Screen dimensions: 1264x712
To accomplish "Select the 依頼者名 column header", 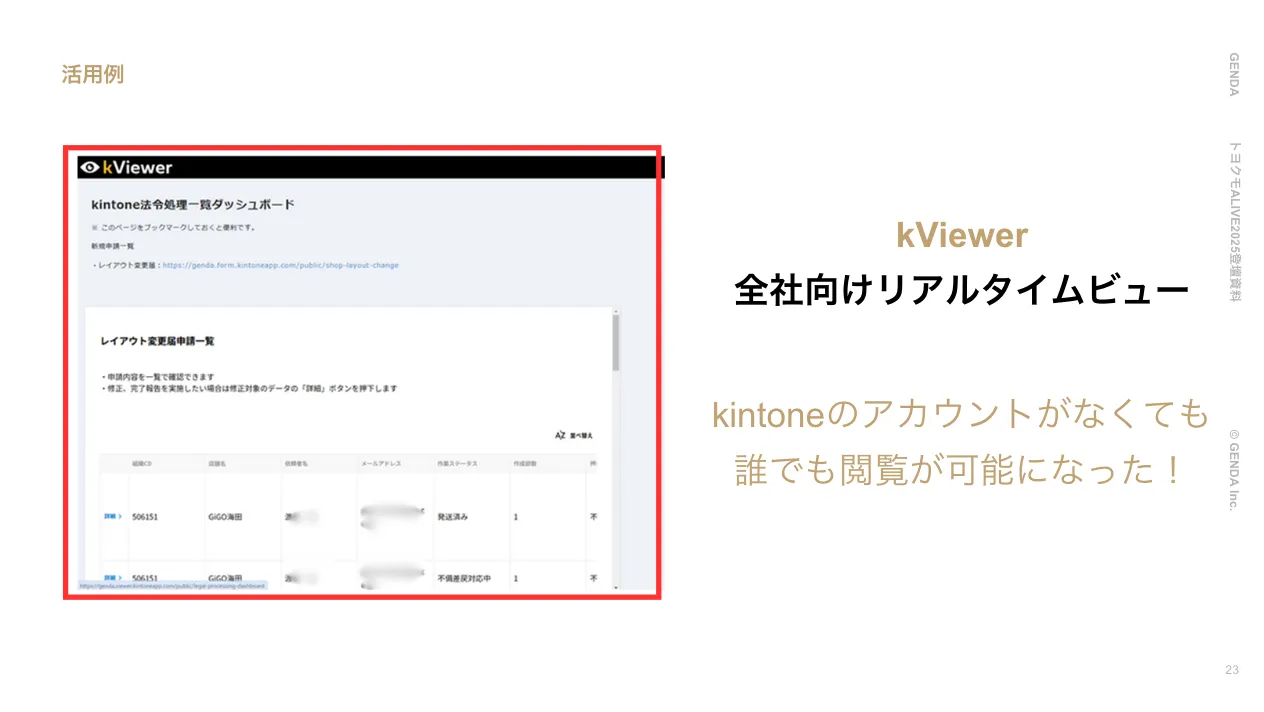I will click(x=298, y=464).
